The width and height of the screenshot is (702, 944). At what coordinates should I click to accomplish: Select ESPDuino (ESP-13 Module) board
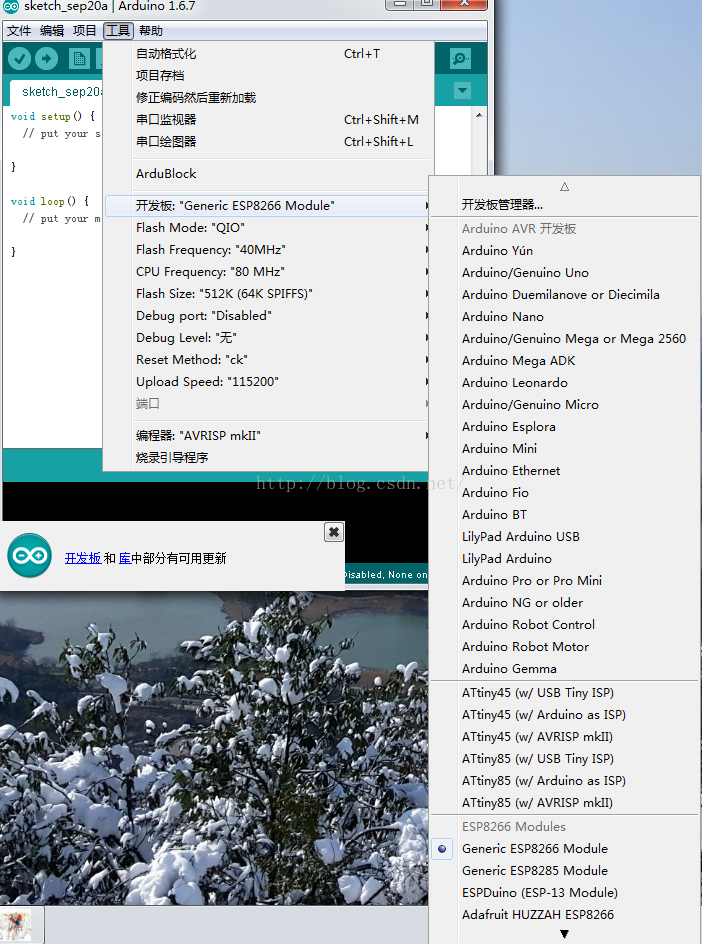tap(564, 893)
